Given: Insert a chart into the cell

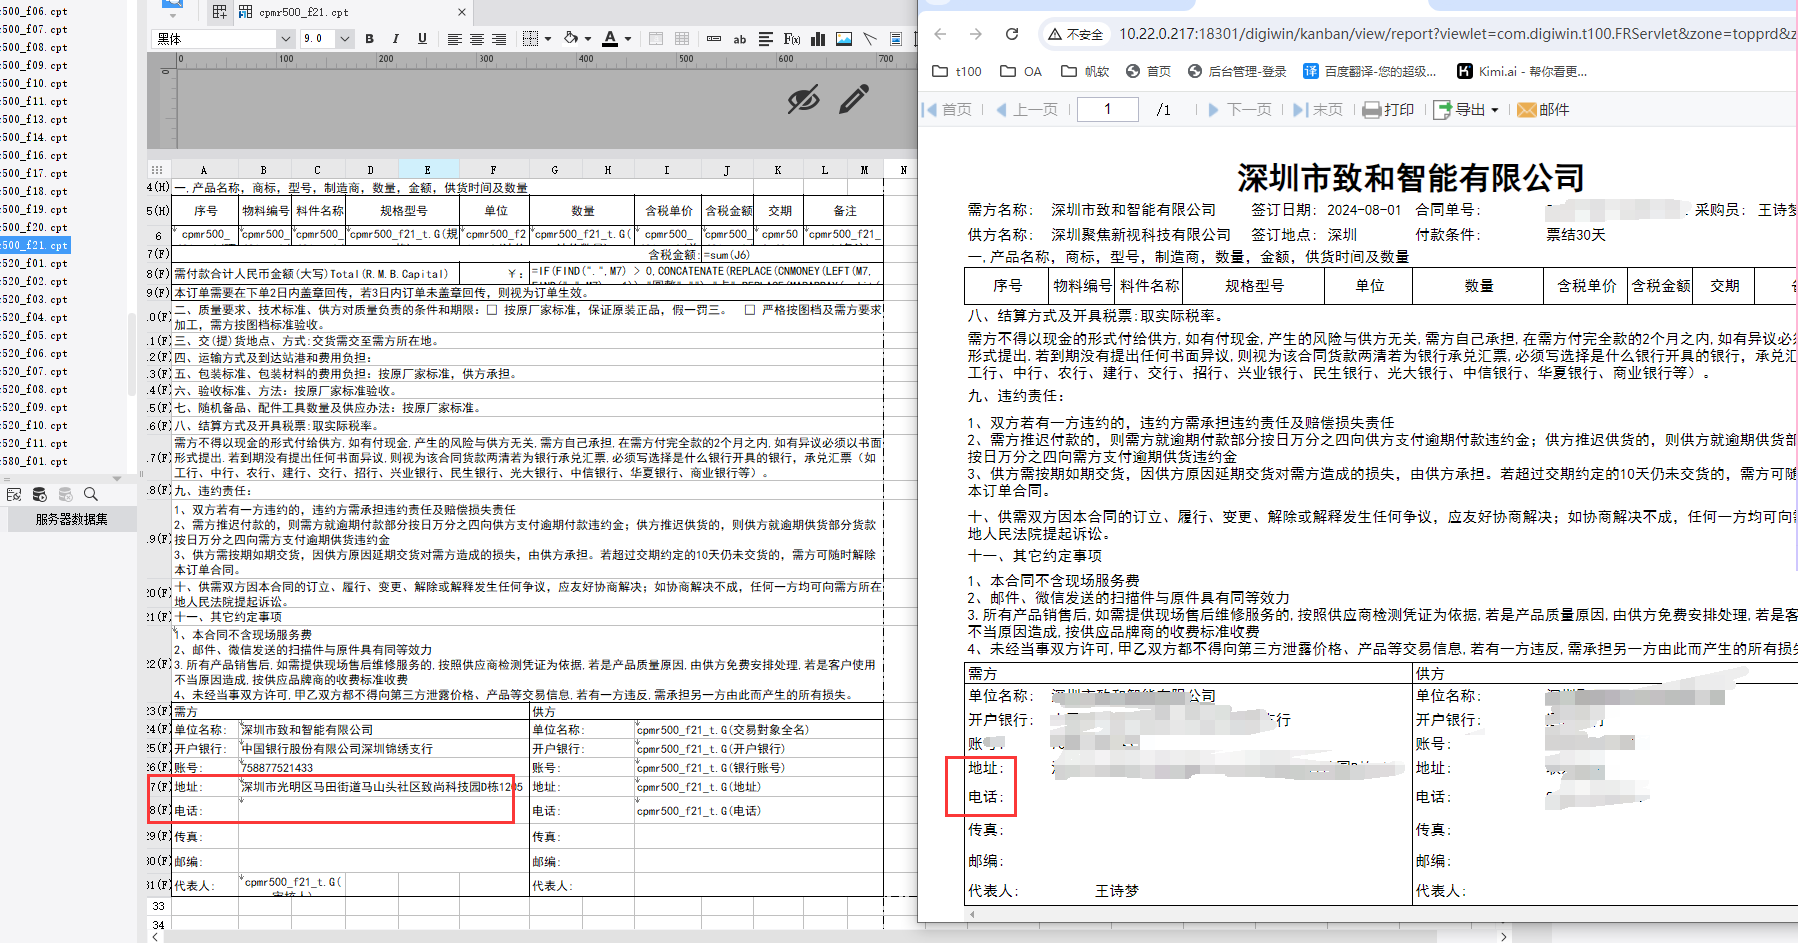Looking at the screenshot, I should pos(818,39).
